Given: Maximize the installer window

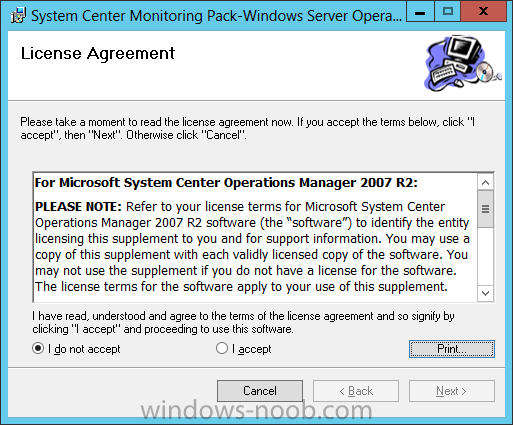Looking at the screenshot, I should click(x=448, y=12).
